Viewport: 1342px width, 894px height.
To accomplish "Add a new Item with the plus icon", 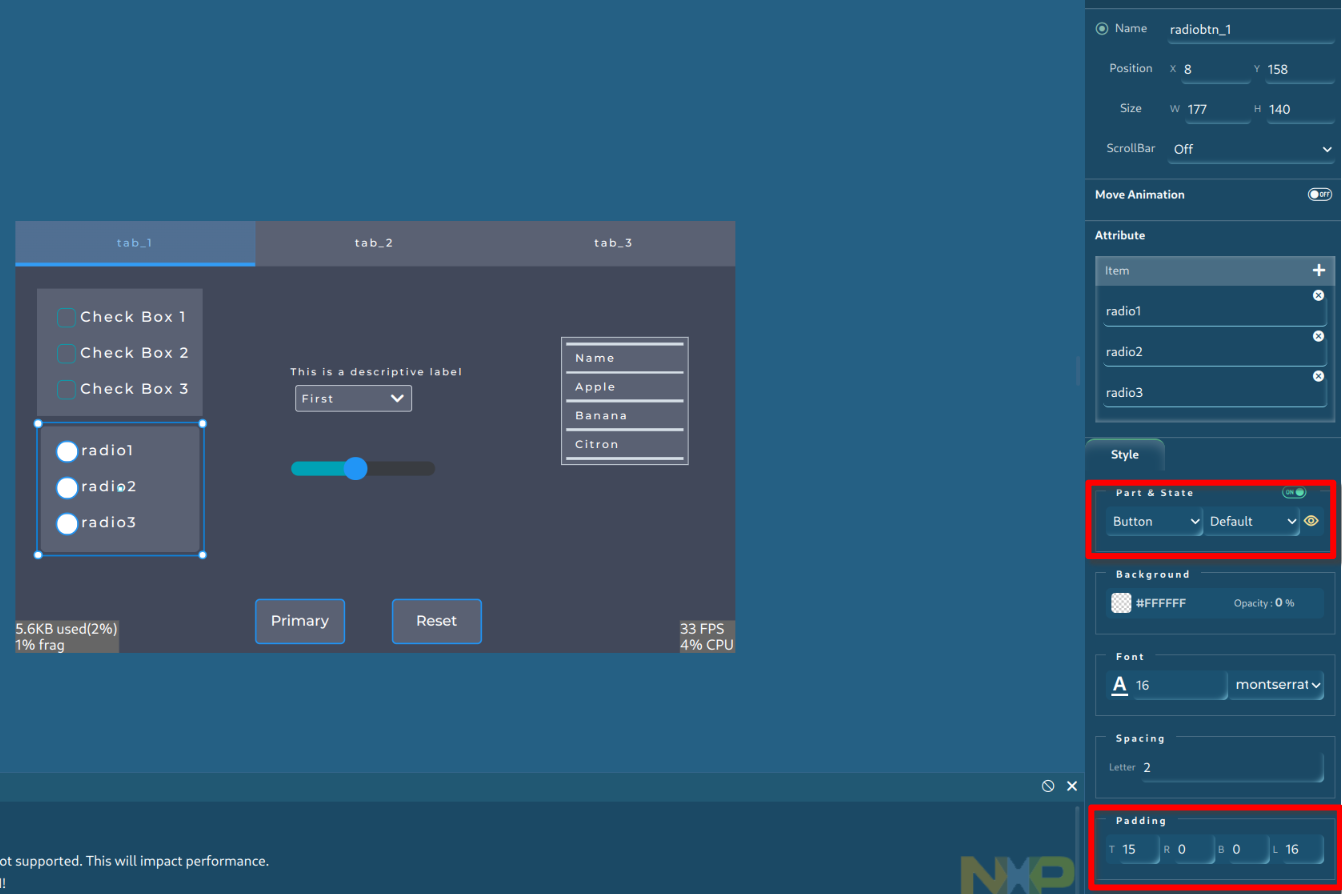I will click(x=1319, y=270).
